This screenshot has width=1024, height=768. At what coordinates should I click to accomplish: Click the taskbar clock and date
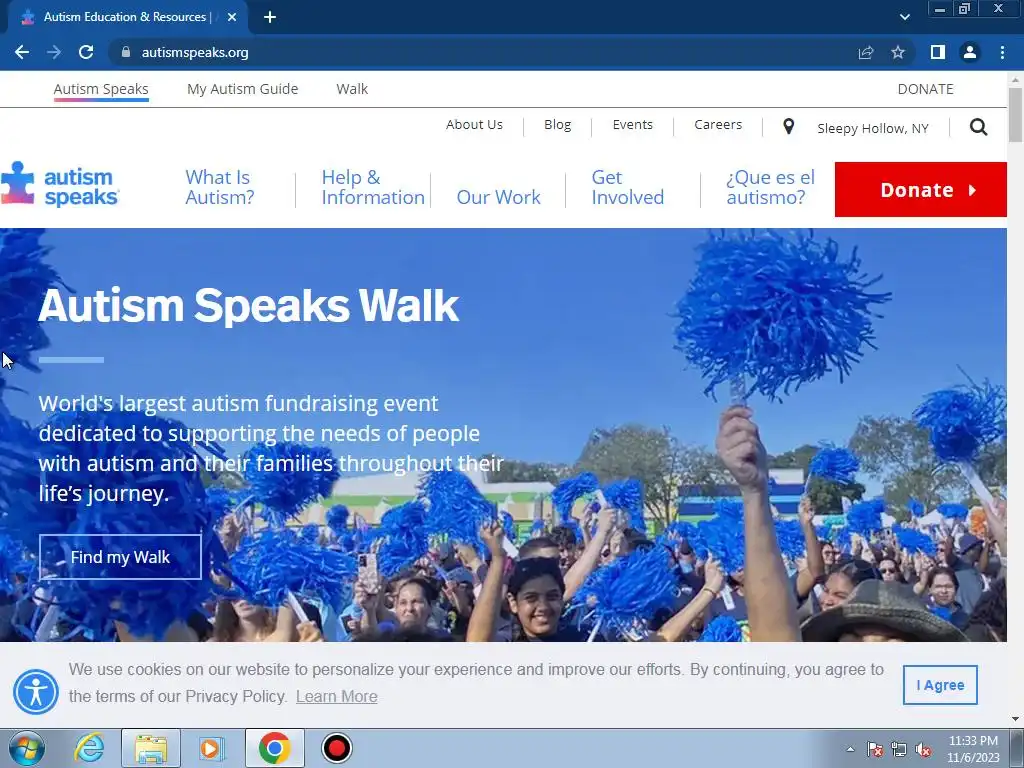(973, 749)
